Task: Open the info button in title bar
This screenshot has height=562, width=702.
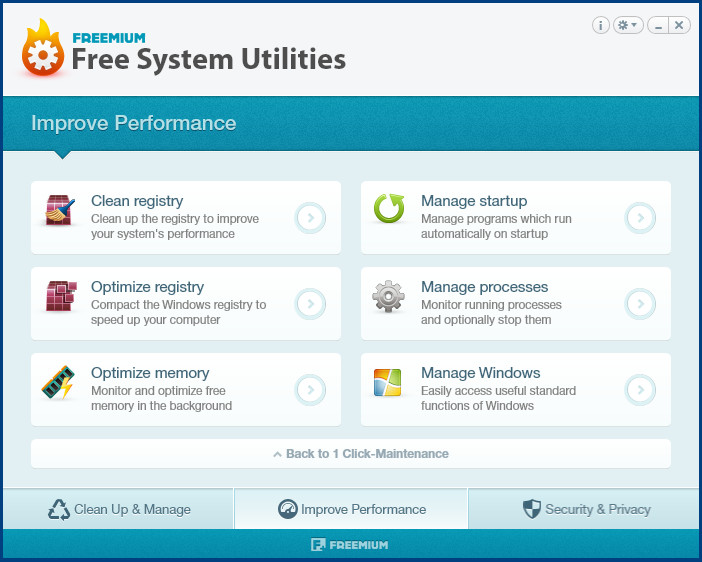Action: pos(600,25)
